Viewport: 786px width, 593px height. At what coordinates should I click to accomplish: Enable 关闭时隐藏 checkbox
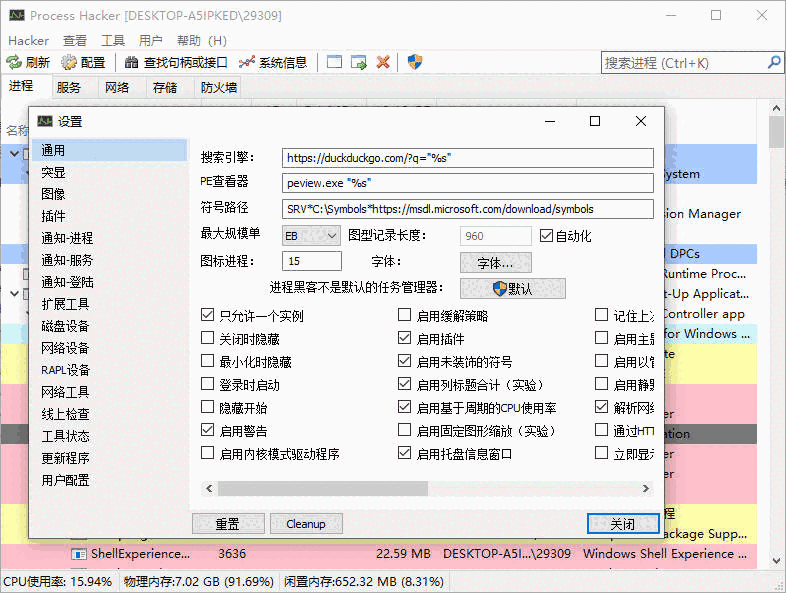pos(207,338)
